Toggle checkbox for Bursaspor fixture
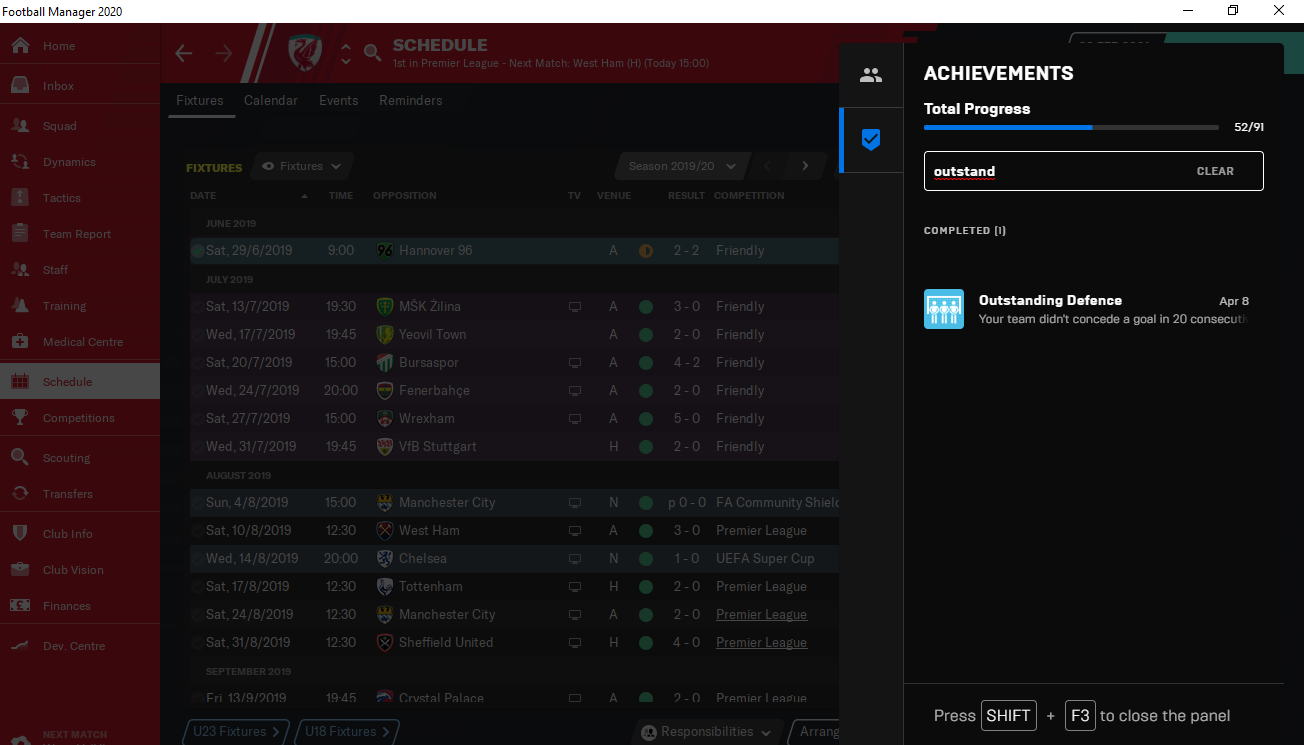Viewport: 1304px width, 745px height. (x=197, y=363)
